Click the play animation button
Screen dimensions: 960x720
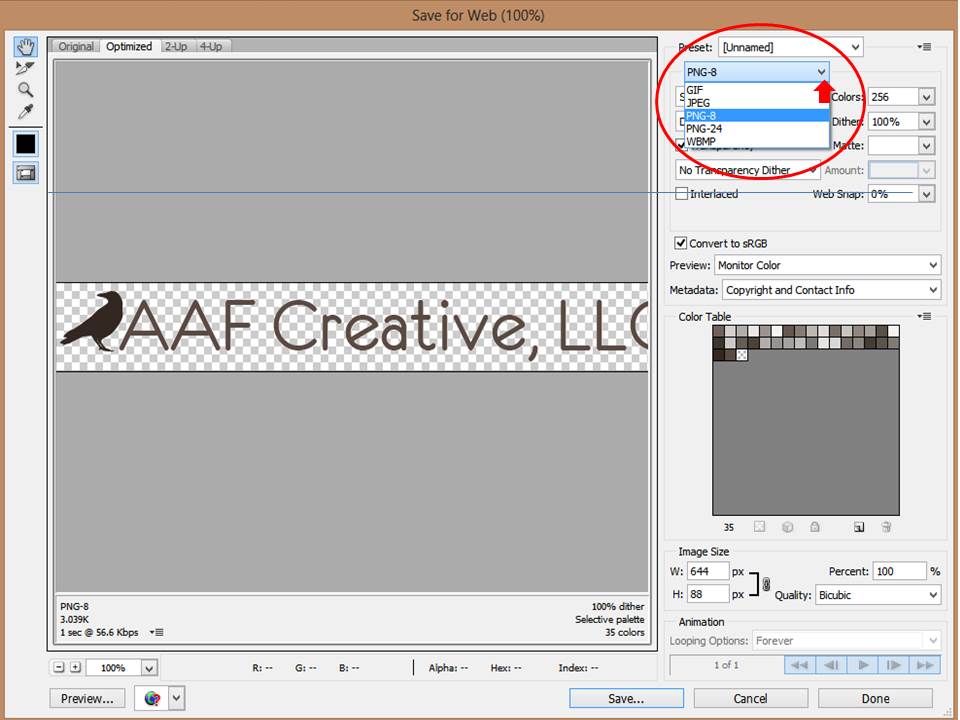click(x=863, y=665)
